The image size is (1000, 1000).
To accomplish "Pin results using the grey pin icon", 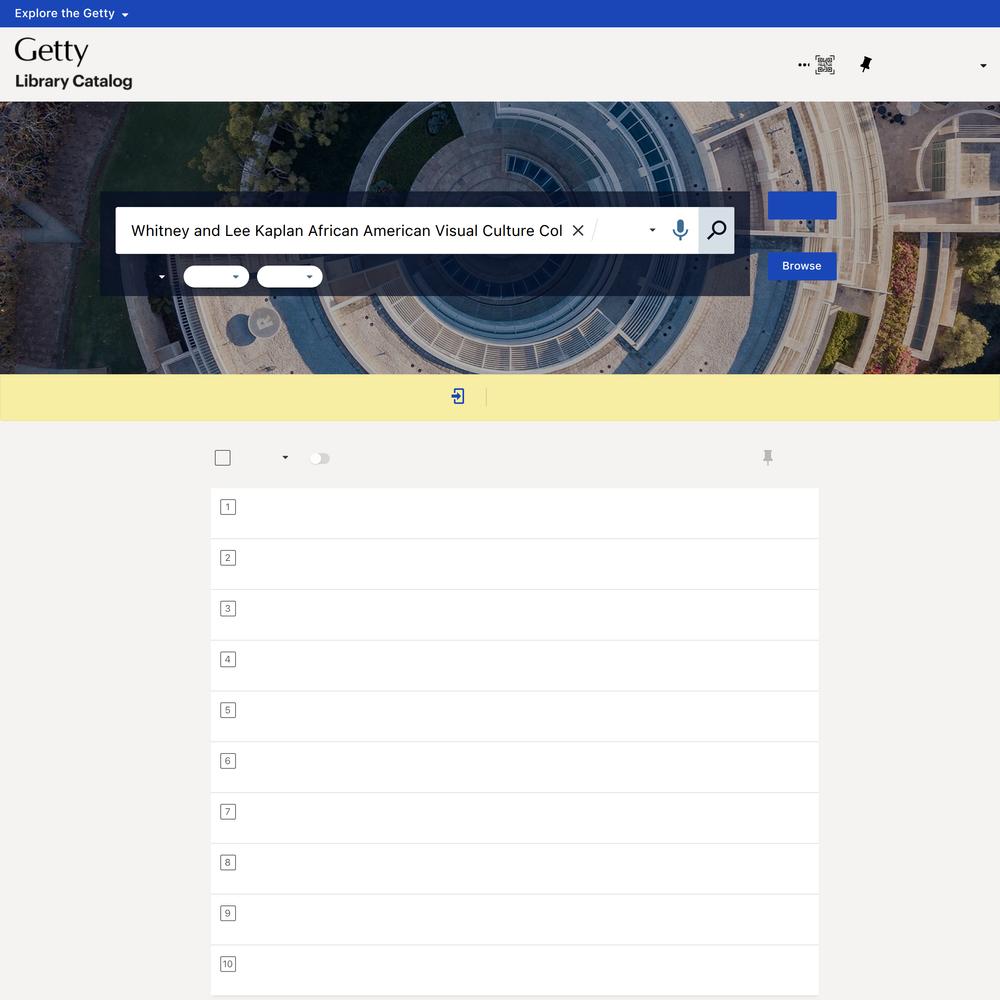I will (768, 457).
